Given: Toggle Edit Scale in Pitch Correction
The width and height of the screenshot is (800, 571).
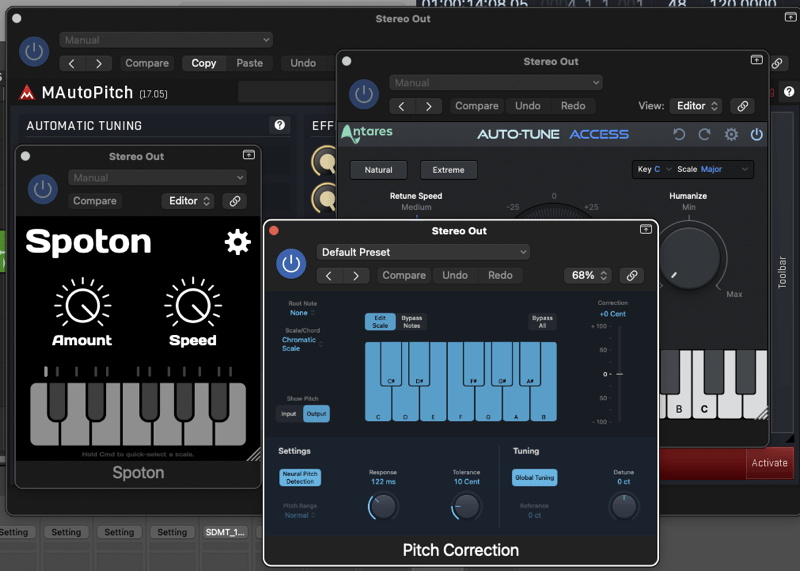Looking at the screenshot, I should point(380,321).
